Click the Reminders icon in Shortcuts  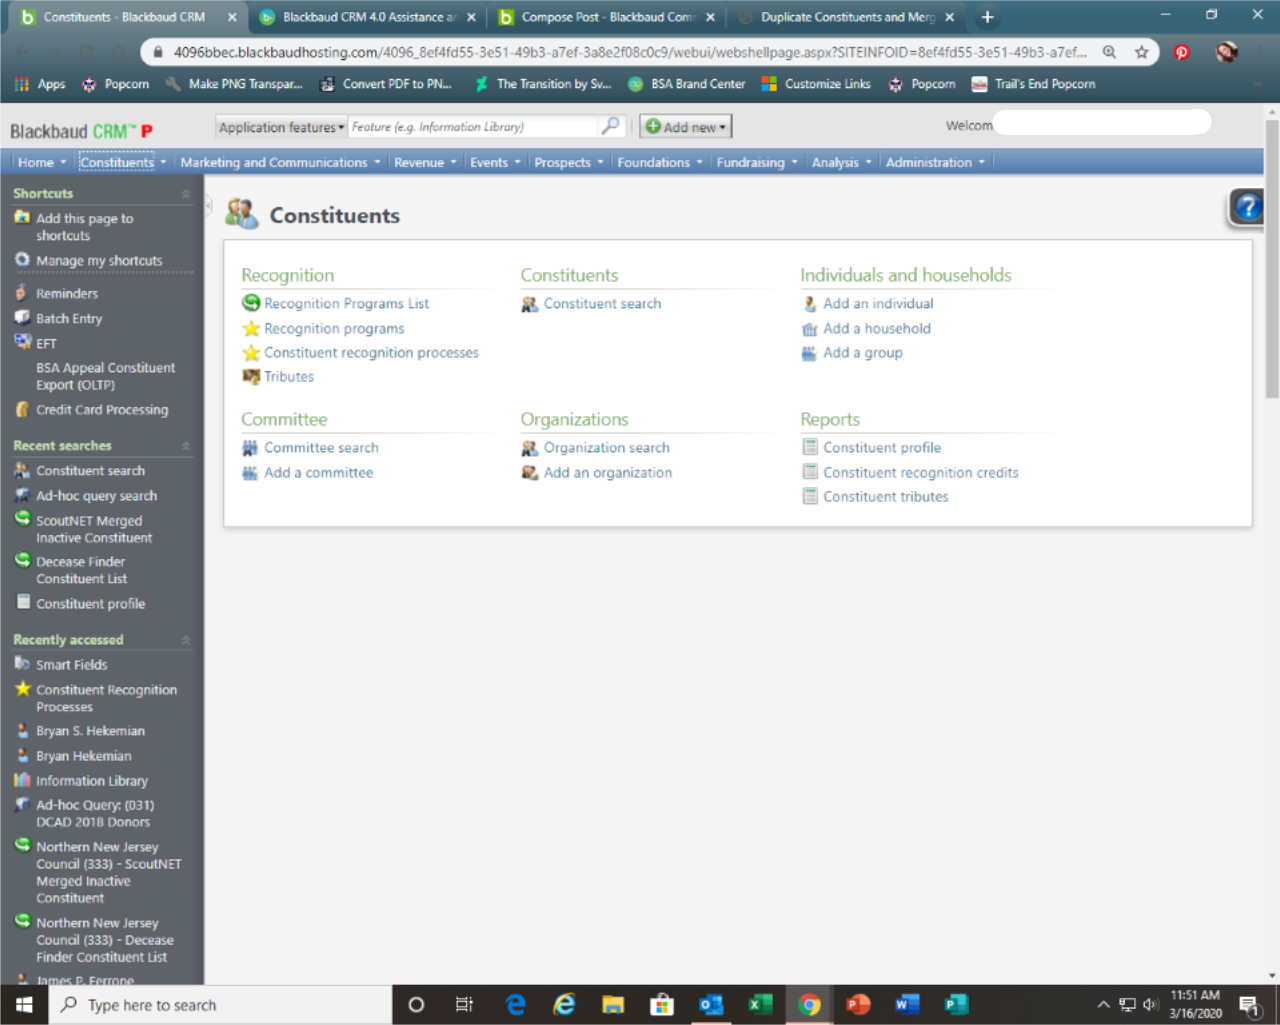[22, 292]
